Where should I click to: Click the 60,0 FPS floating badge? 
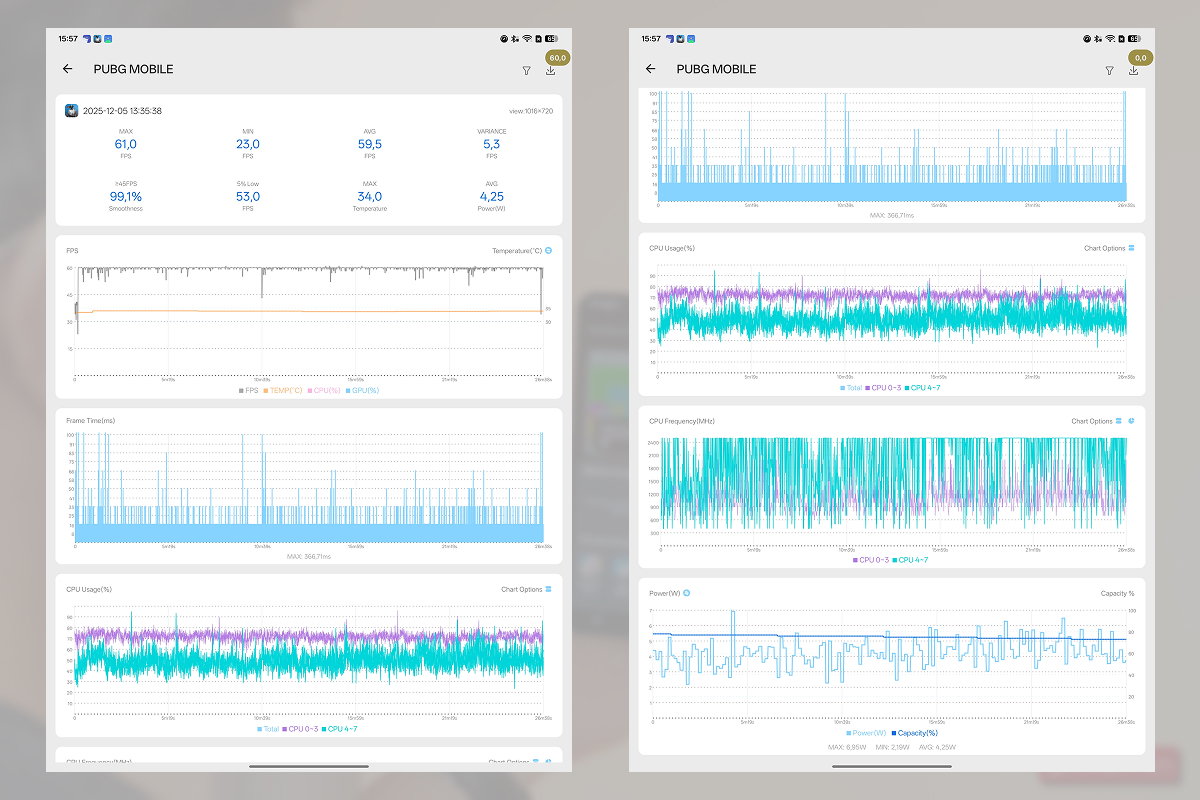(556, 58)
